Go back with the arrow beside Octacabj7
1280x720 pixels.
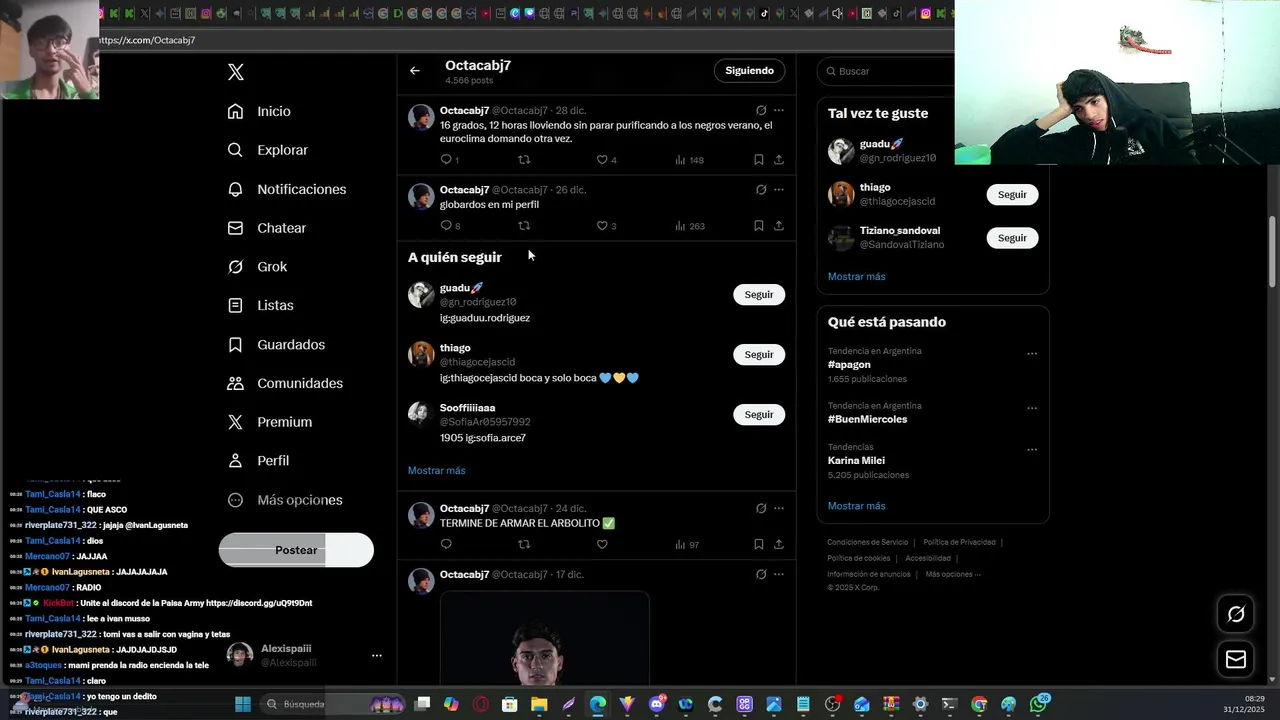tap(415, 71)
